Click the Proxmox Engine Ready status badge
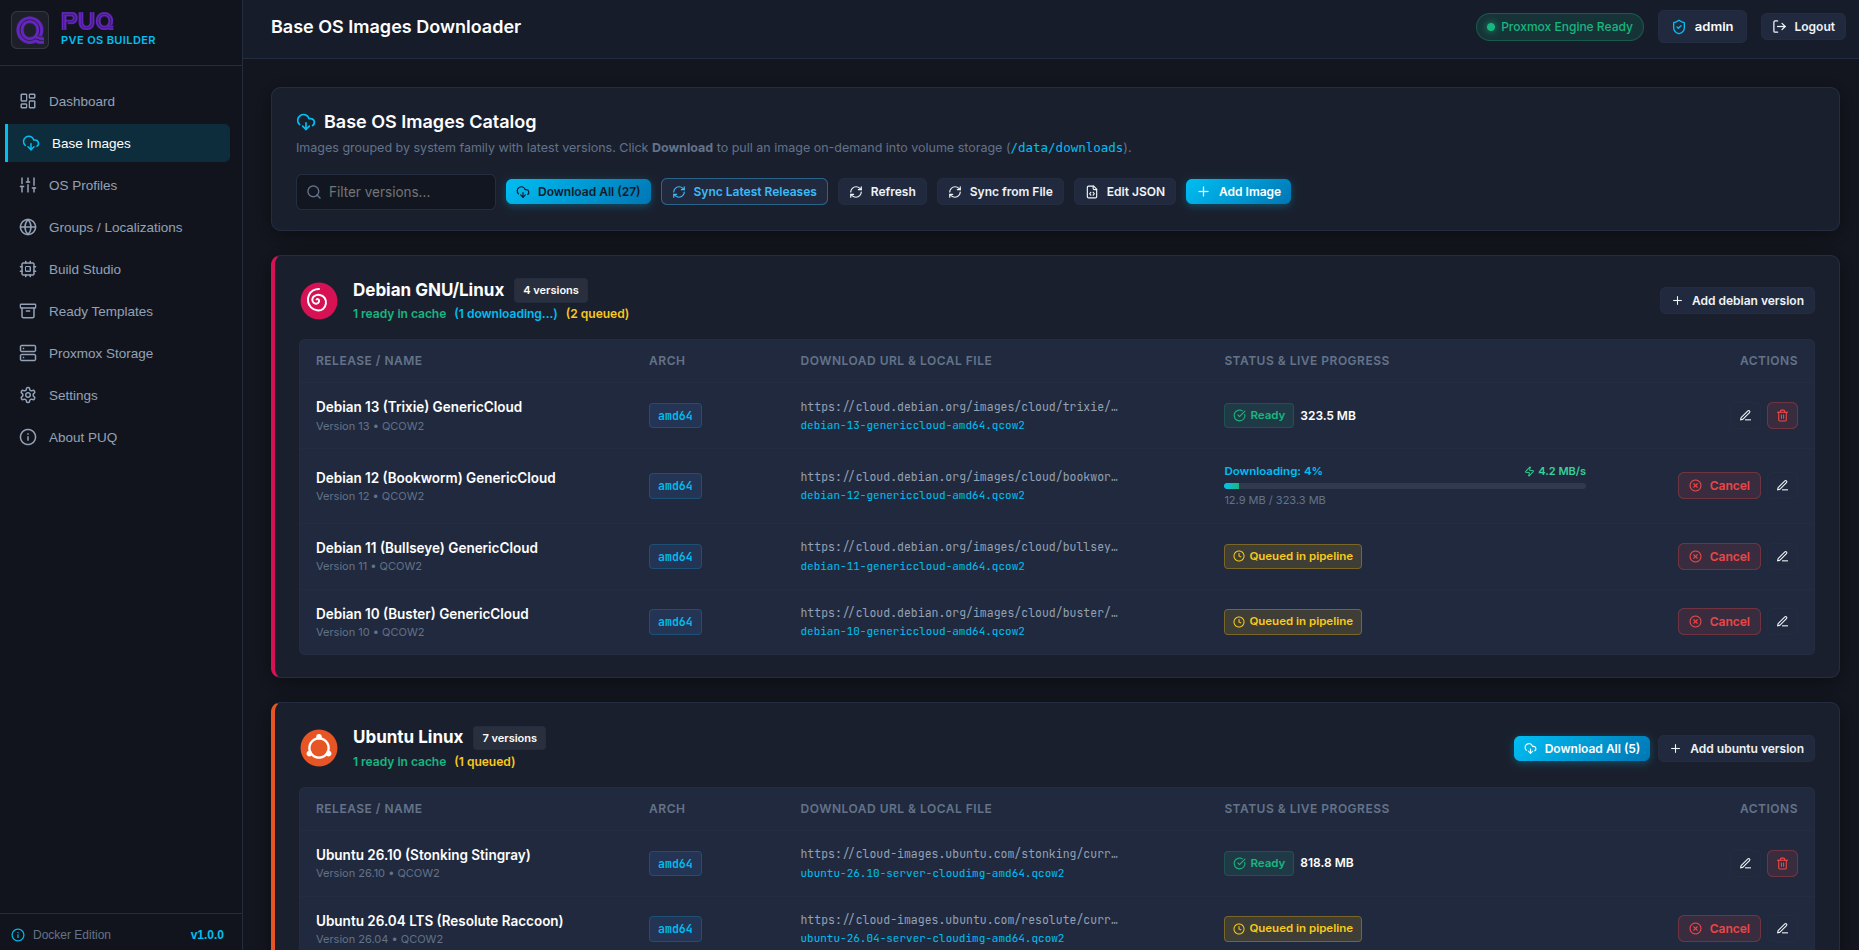The image size is (1859, 950). point(1560,27)
